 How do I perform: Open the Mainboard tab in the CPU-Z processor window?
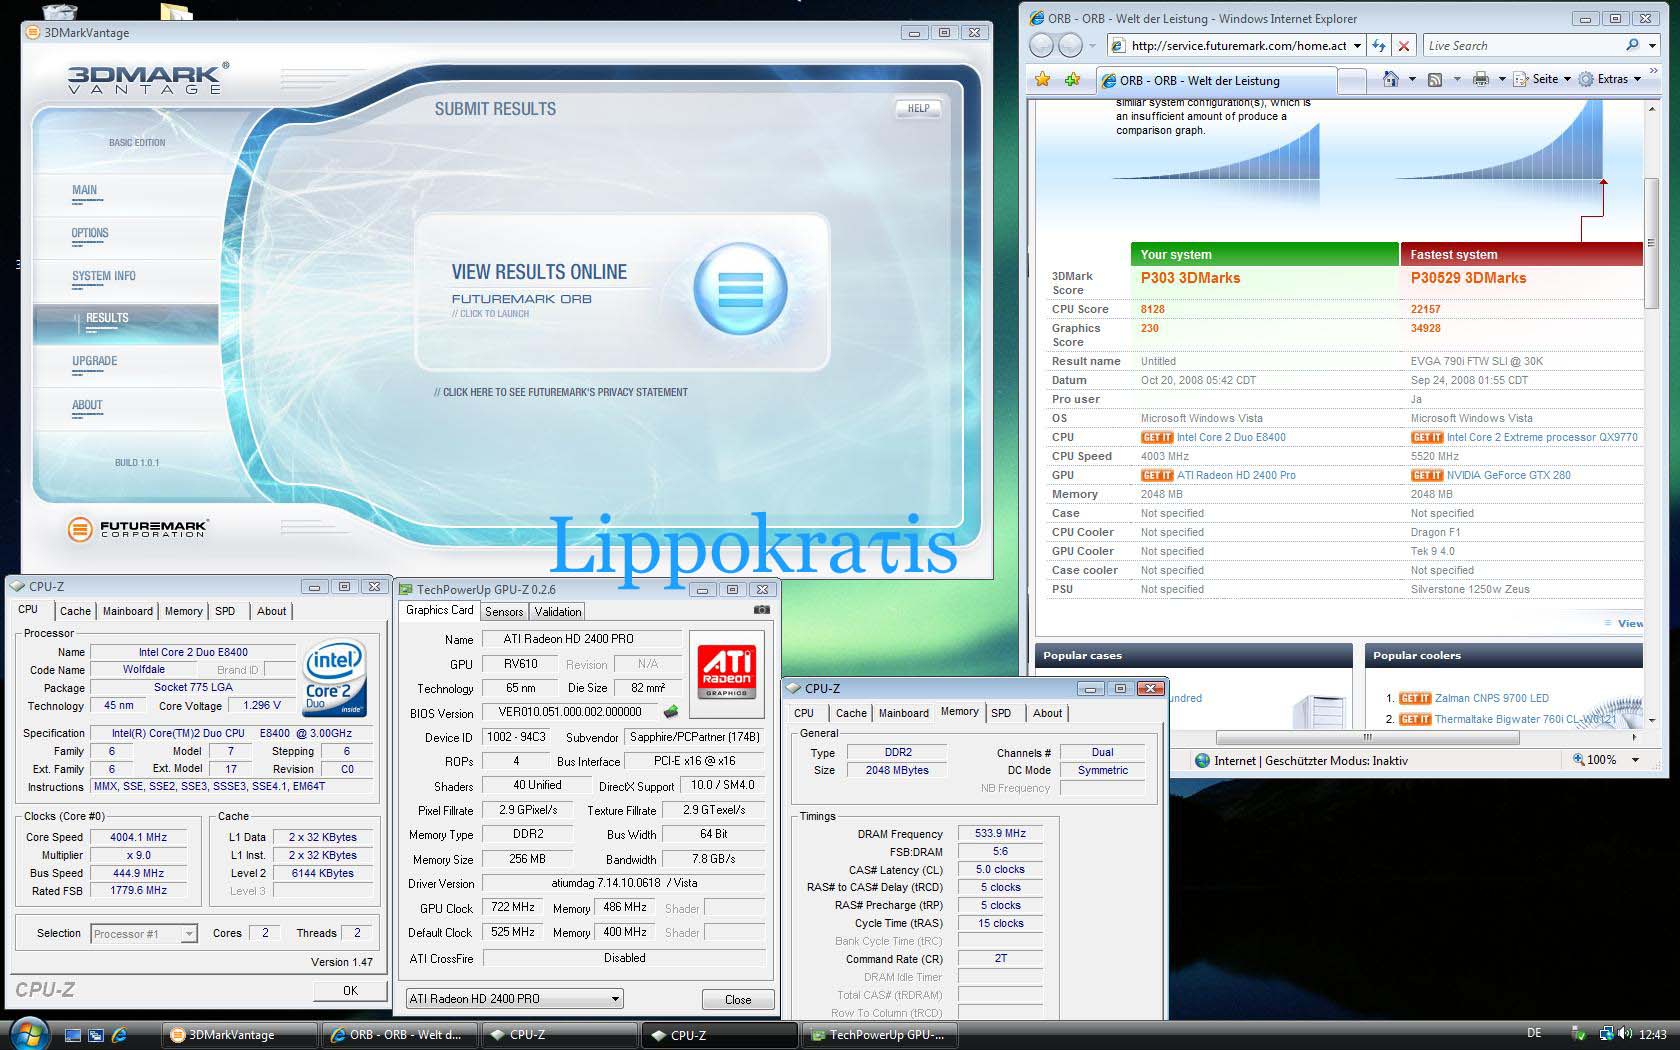128,611
